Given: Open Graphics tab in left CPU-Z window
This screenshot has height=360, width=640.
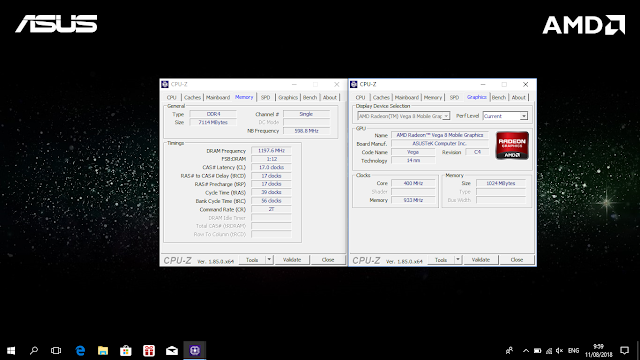Looking at the screenshot, I should coord(288,97).
